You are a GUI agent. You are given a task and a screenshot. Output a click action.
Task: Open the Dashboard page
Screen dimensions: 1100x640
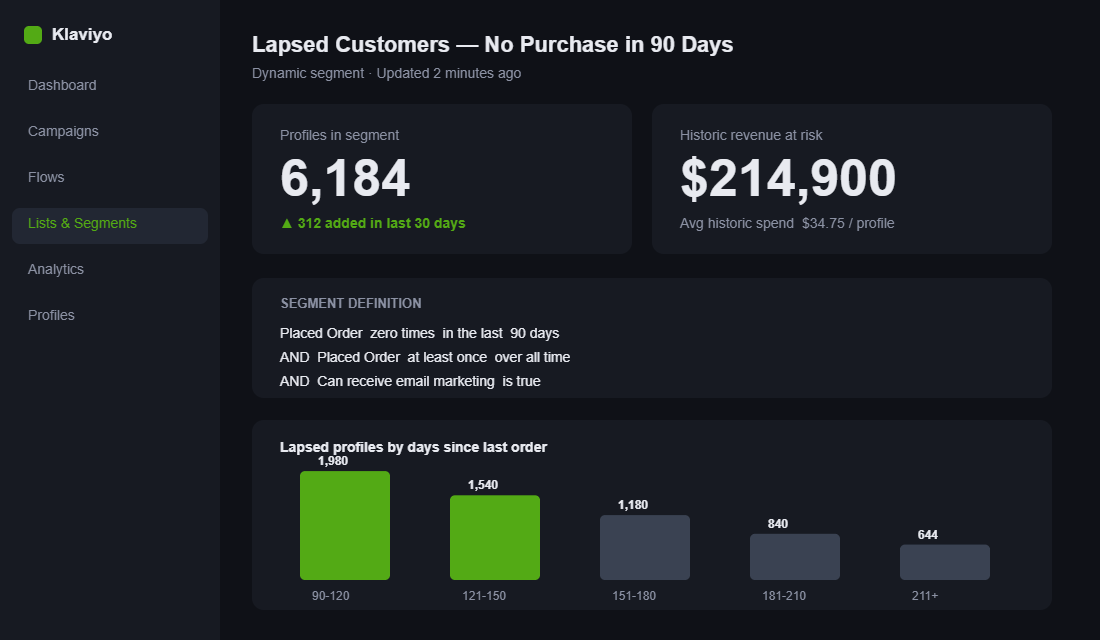coord(62,85)
